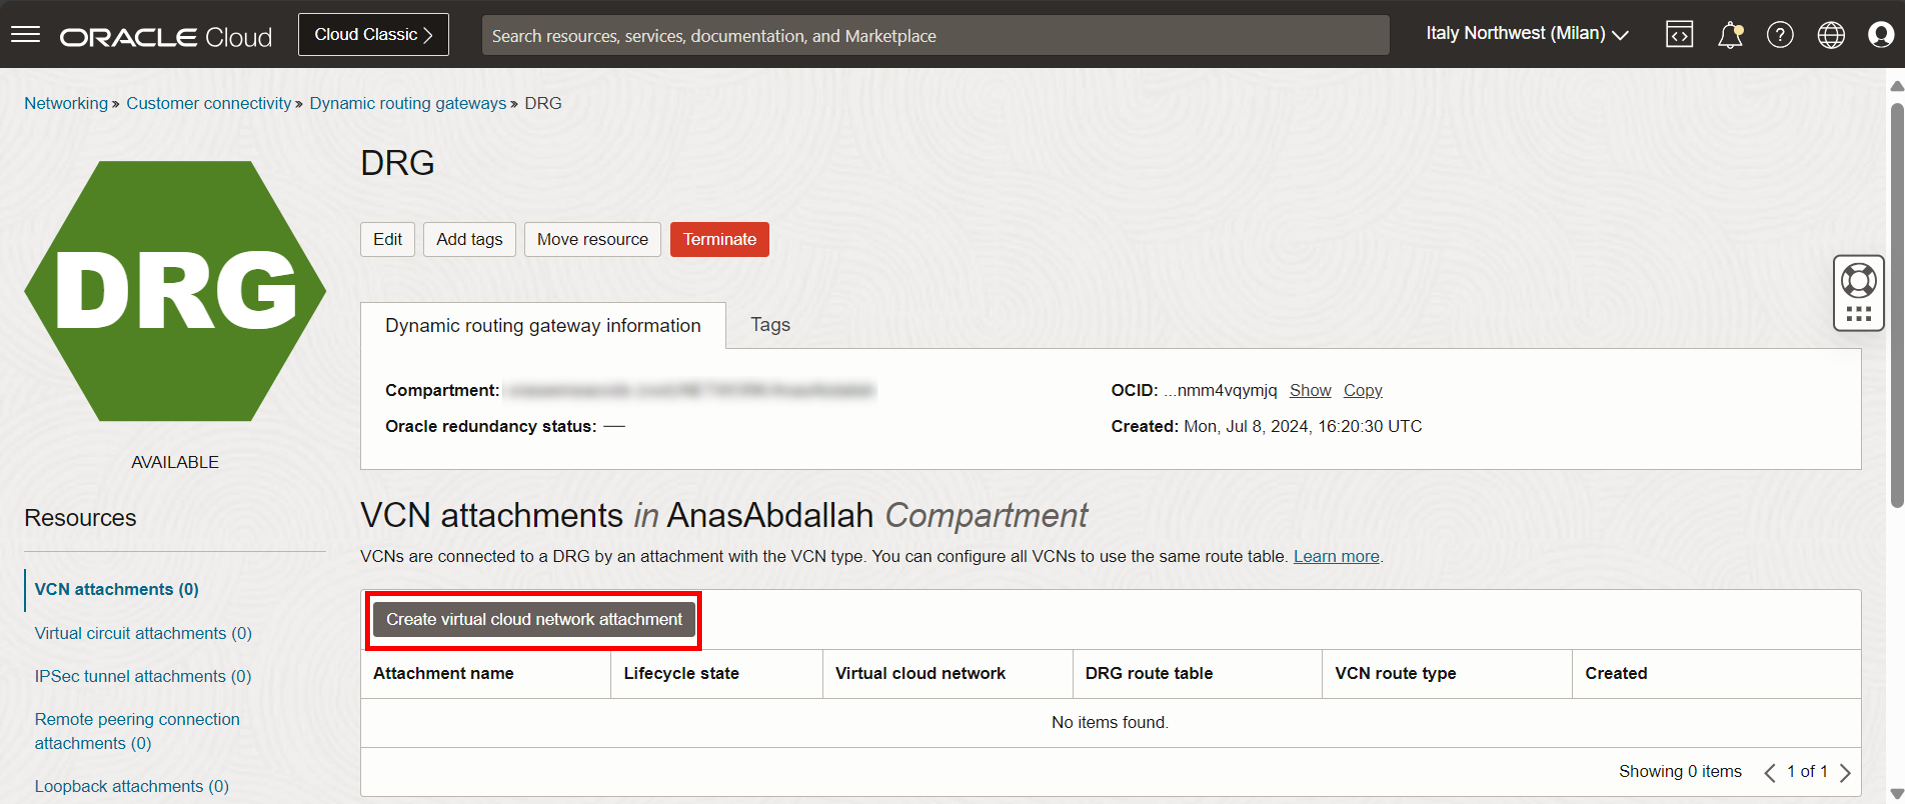This screenshot has width=1905, height=804.
Task: Open Virtual circuit attachments (0)
Action: coord(143,633)
